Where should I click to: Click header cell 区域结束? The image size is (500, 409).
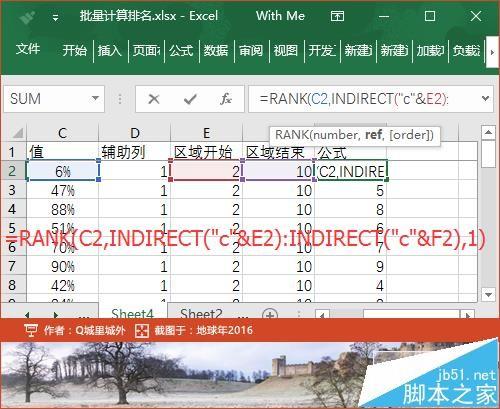(x=279, y=152)
